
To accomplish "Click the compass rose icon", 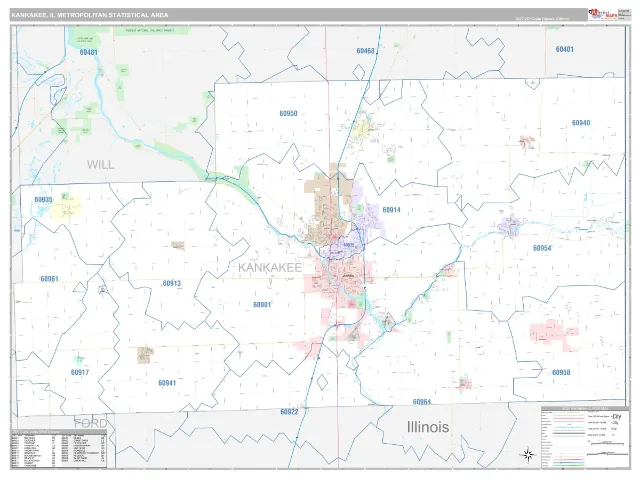I will pyautogui.click(x=527, y=454).
